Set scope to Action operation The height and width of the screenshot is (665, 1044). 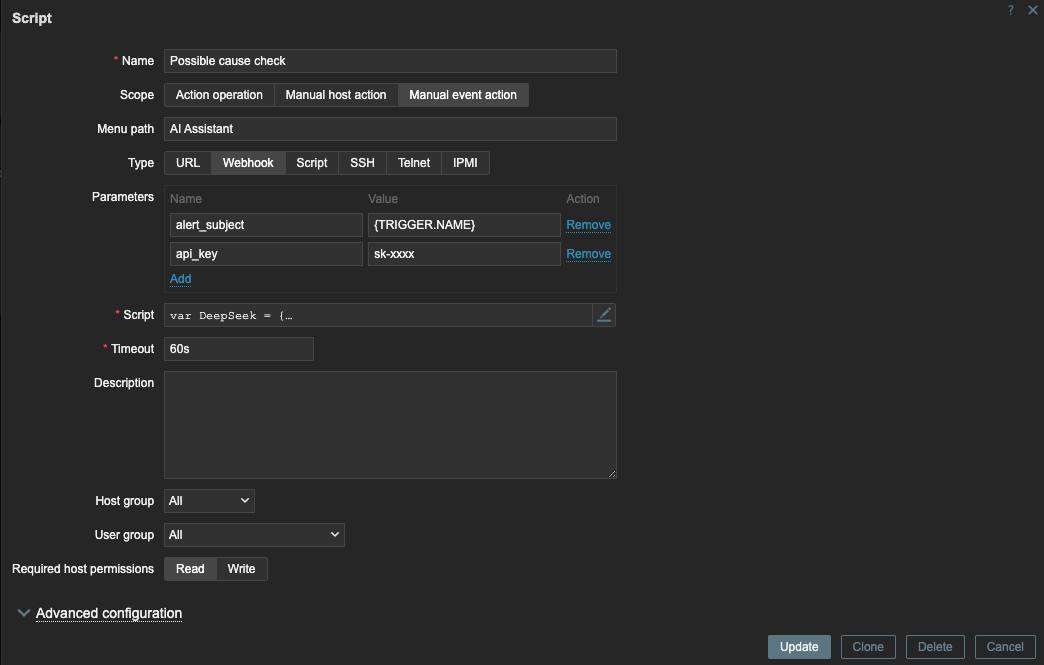pyautogui.click(x=219, y=95)
